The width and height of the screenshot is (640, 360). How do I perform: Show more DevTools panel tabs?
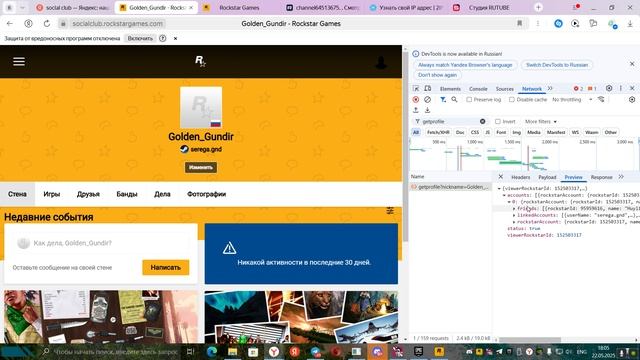550,89
